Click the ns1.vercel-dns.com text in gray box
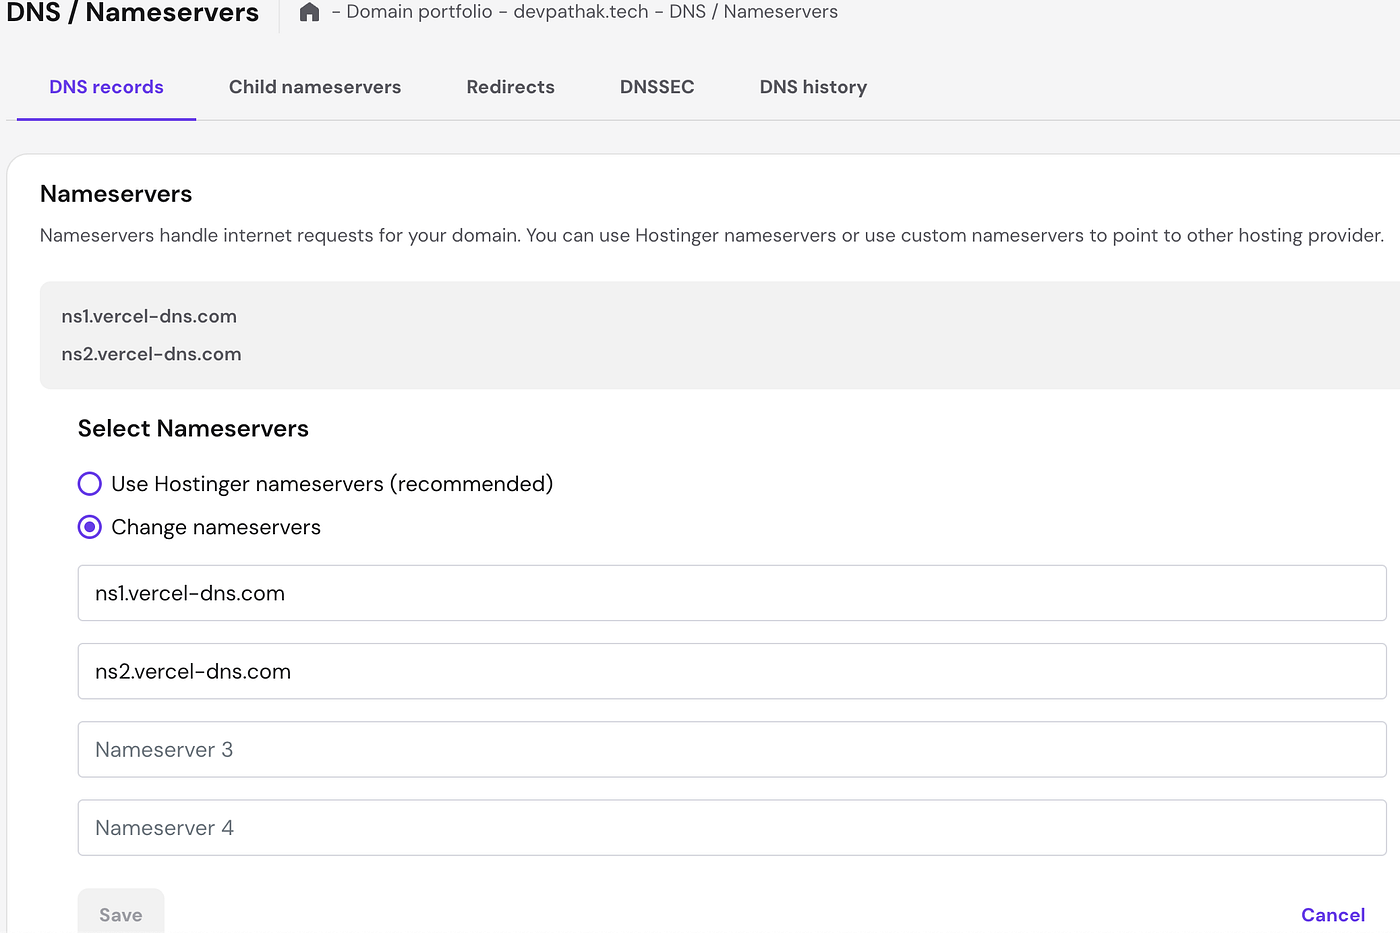Image resolution: width=1400 pixels, height=933 pixels. point(149,316)
